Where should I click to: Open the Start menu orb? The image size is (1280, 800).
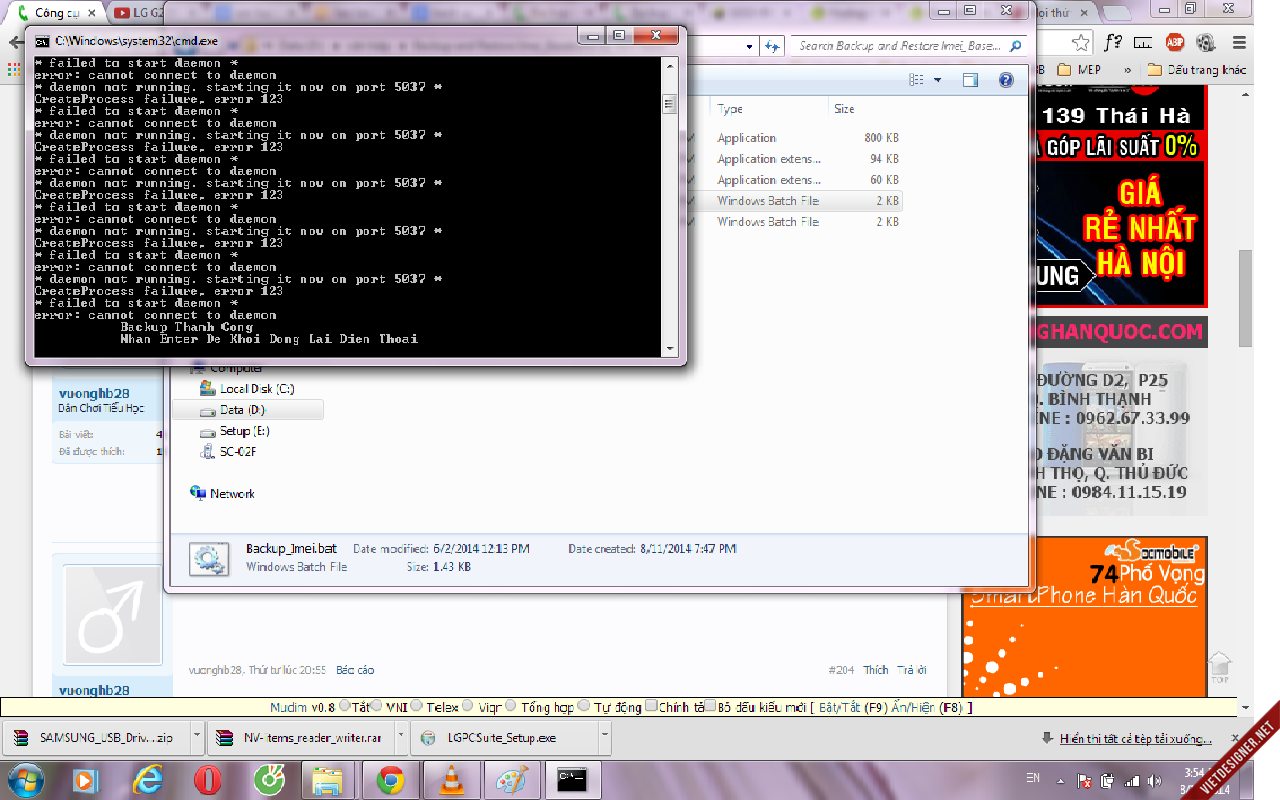(x=24, y=778)
